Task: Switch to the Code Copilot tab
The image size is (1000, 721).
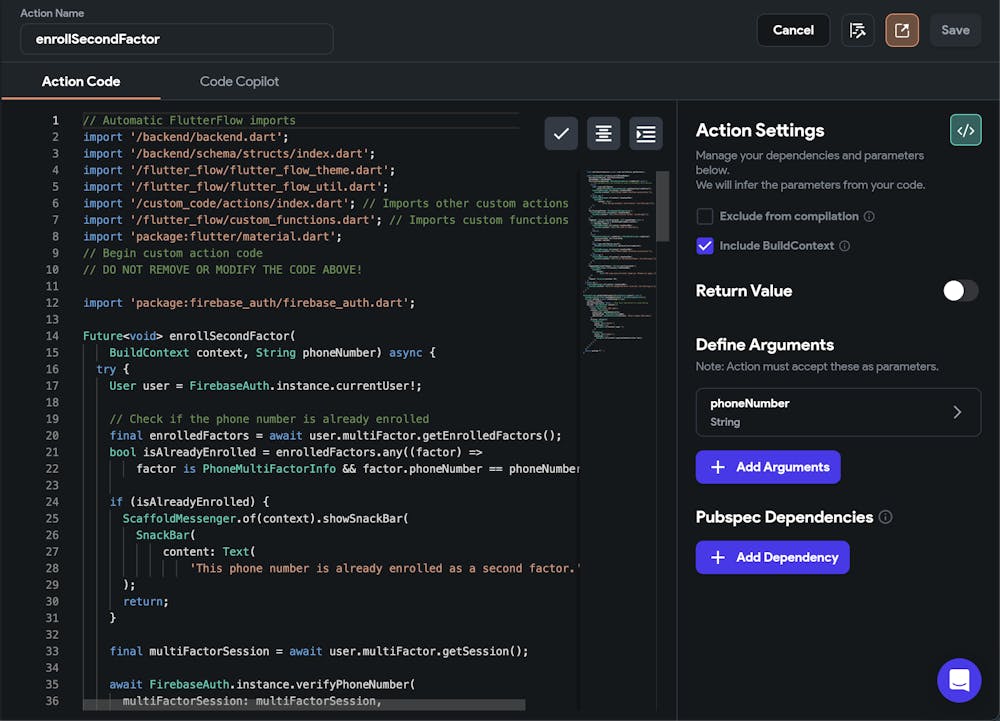Action: click(239, 81)
